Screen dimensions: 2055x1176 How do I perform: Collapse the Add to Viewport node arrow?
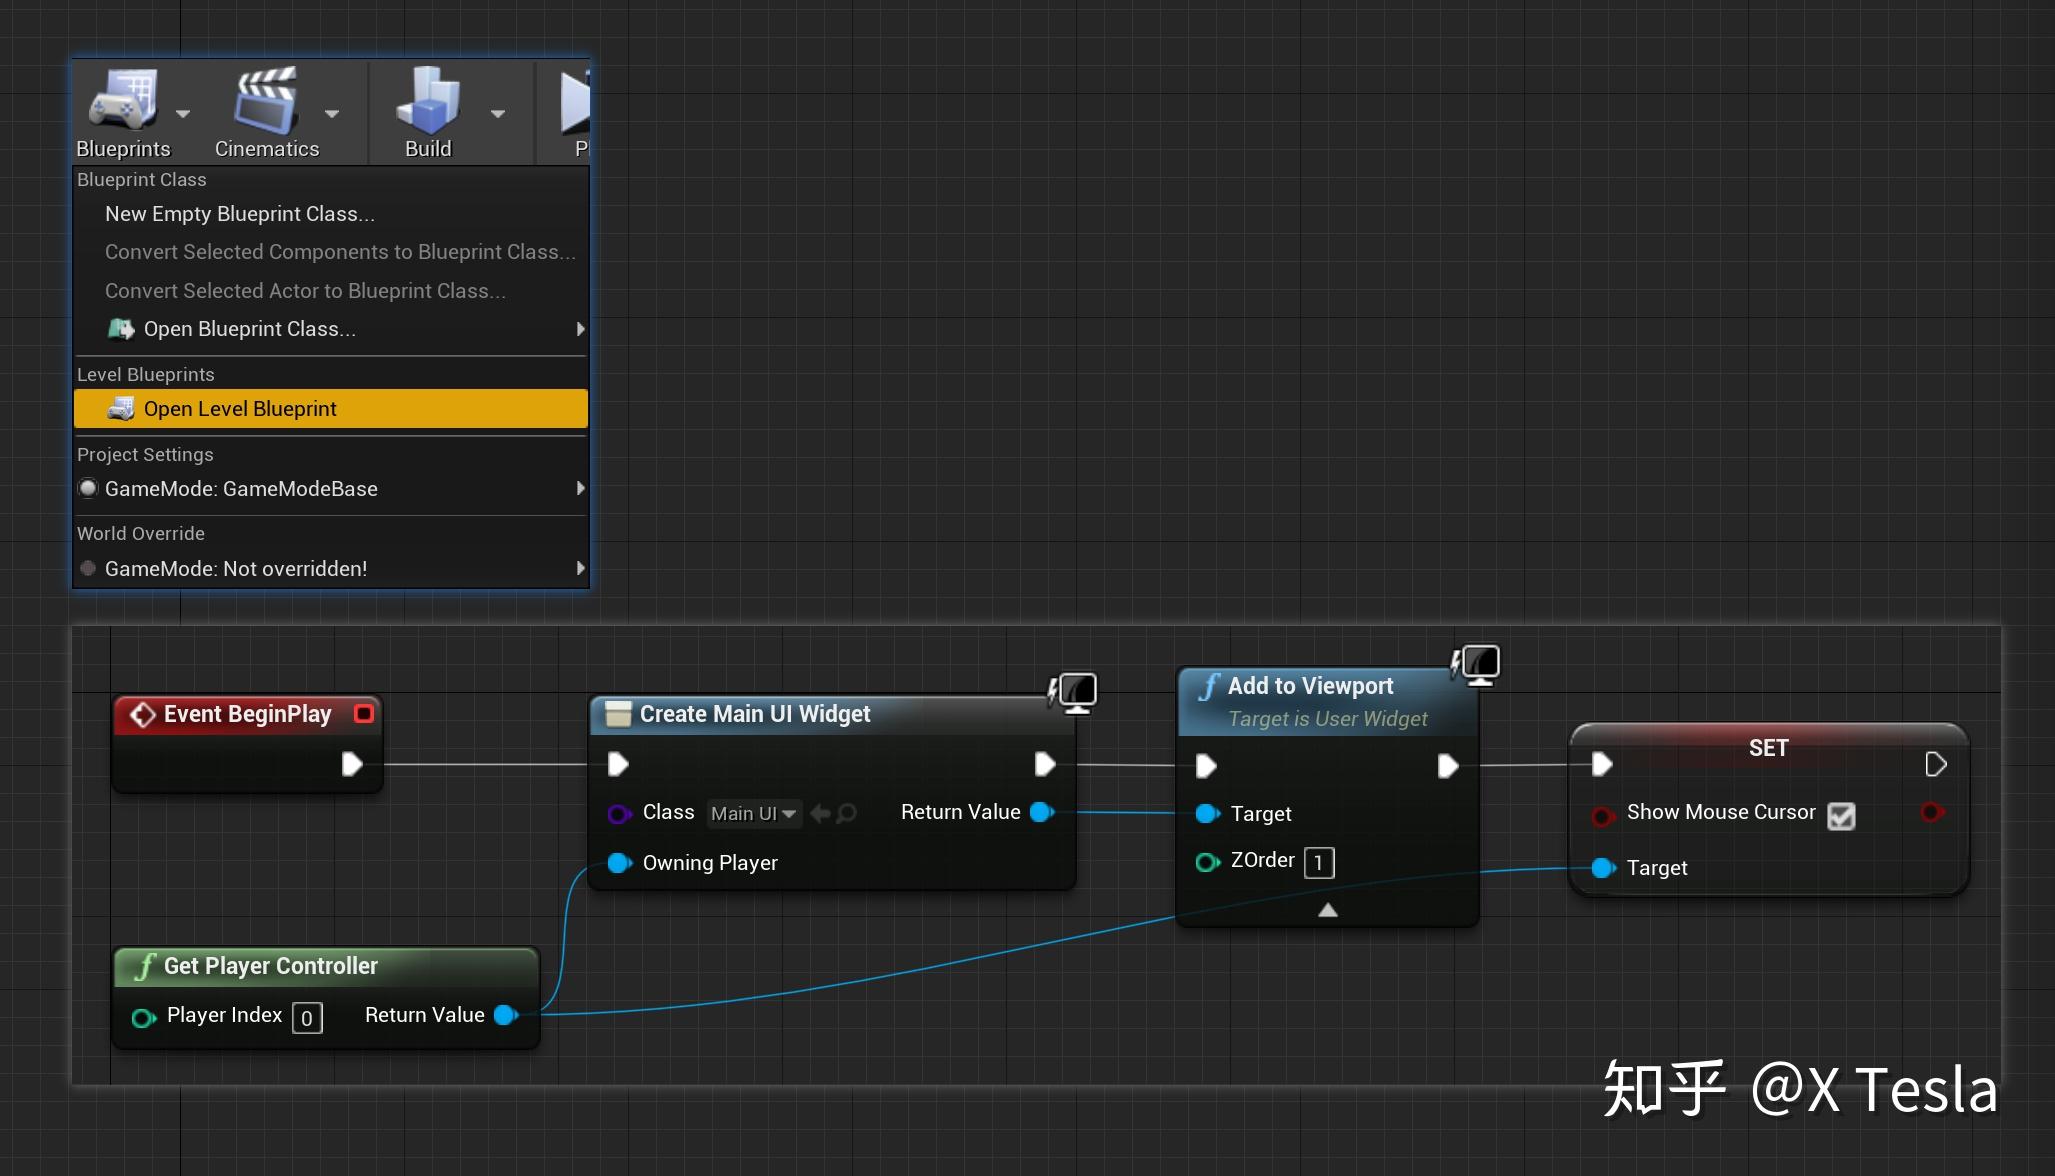[1327, 909]
